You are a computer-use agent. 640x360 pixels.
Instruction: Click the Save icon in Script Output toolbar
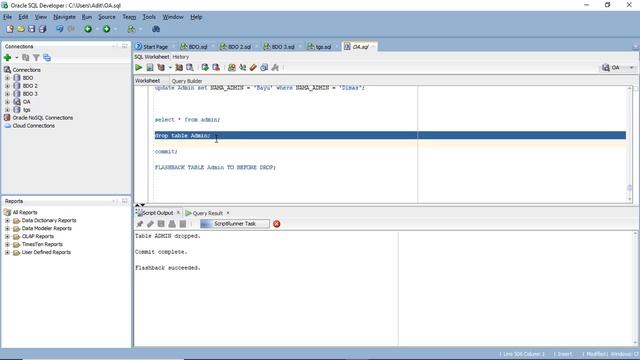click(x=161, y=224)
